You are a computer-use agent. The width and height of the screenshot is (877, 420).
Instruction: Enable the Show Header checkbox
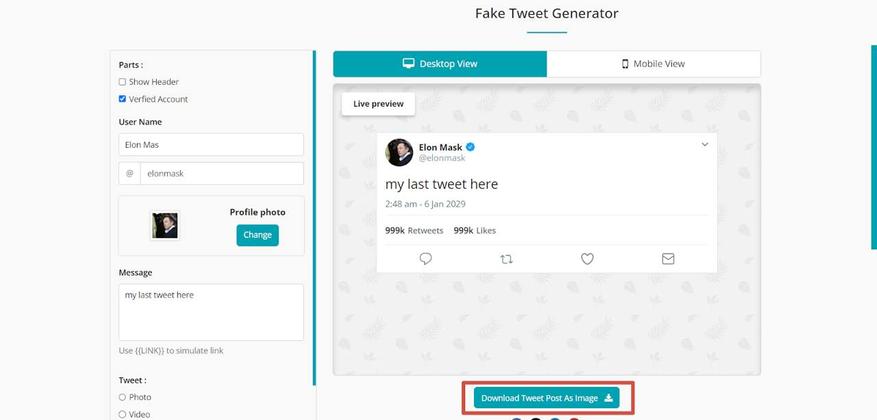point(122,82)
